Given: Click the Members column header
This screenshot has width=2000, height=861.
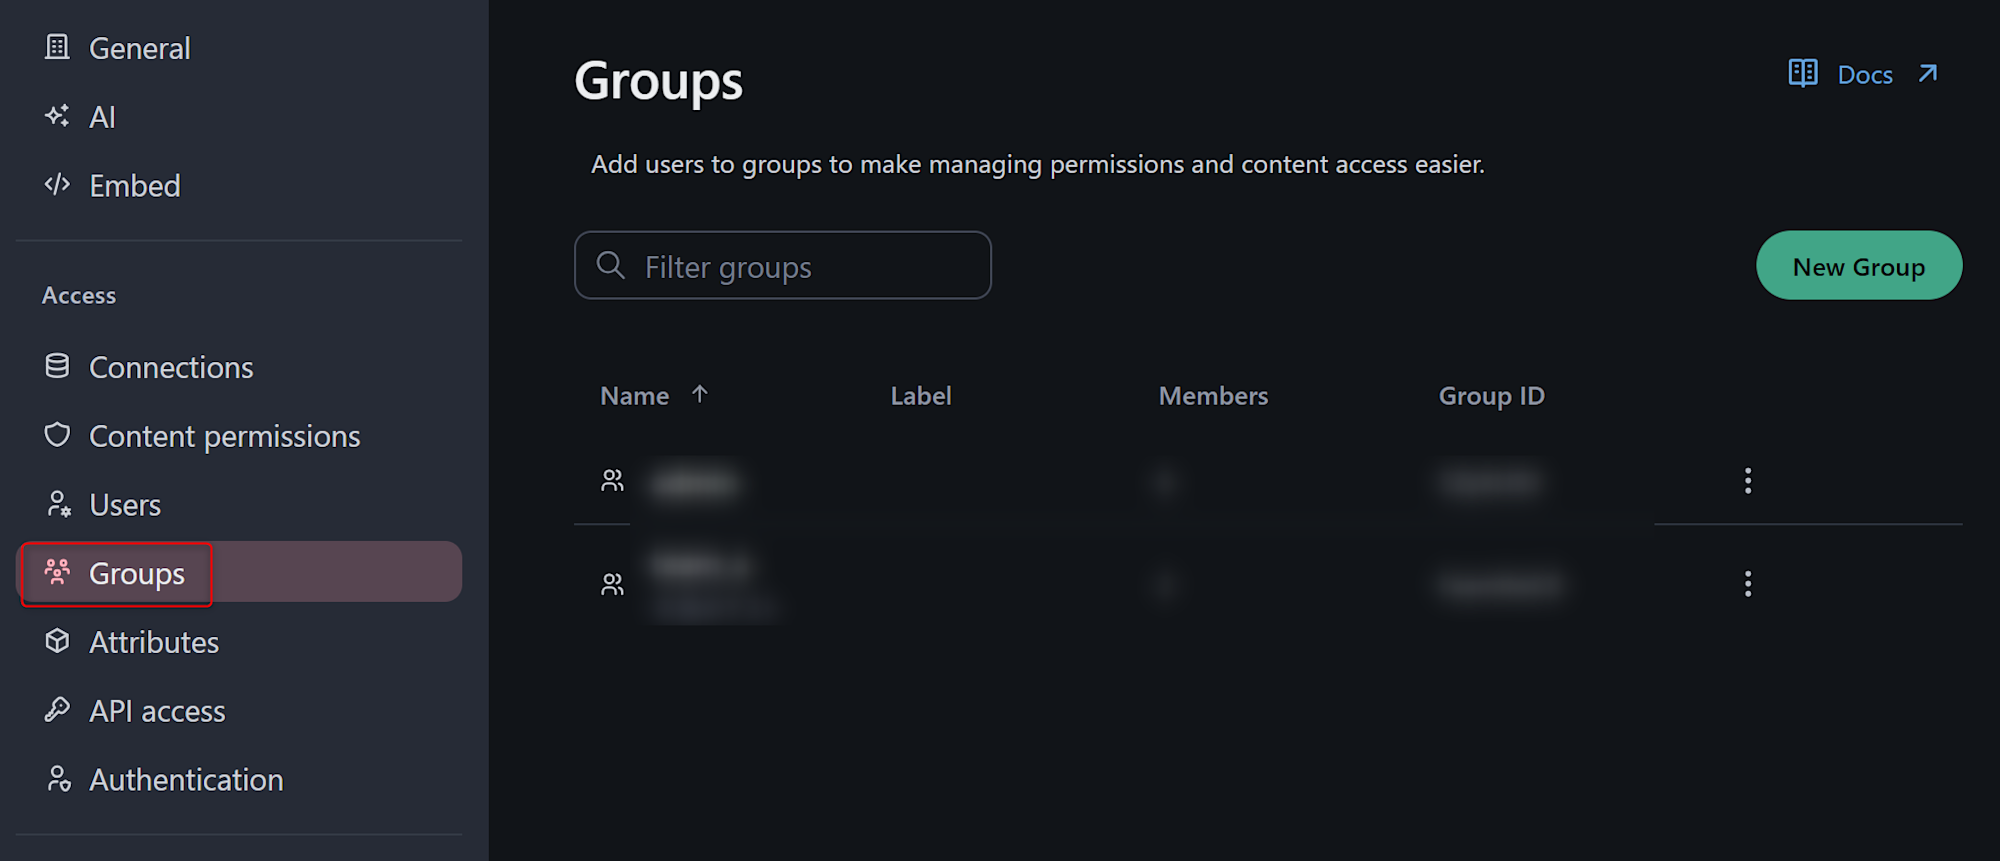Looking at the screenshot, I should point(1212,396).
